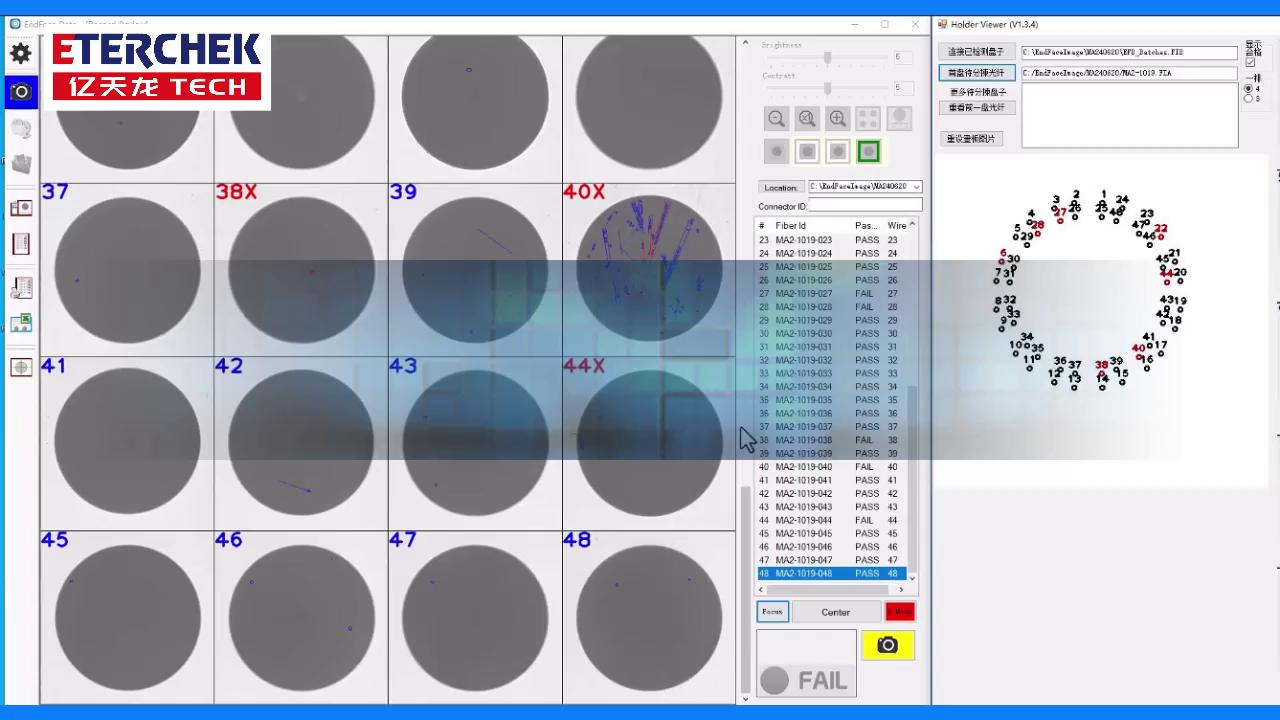Toggle the 显示合格 checkbox
1280x720 pixels.
tap(1250, 62)
